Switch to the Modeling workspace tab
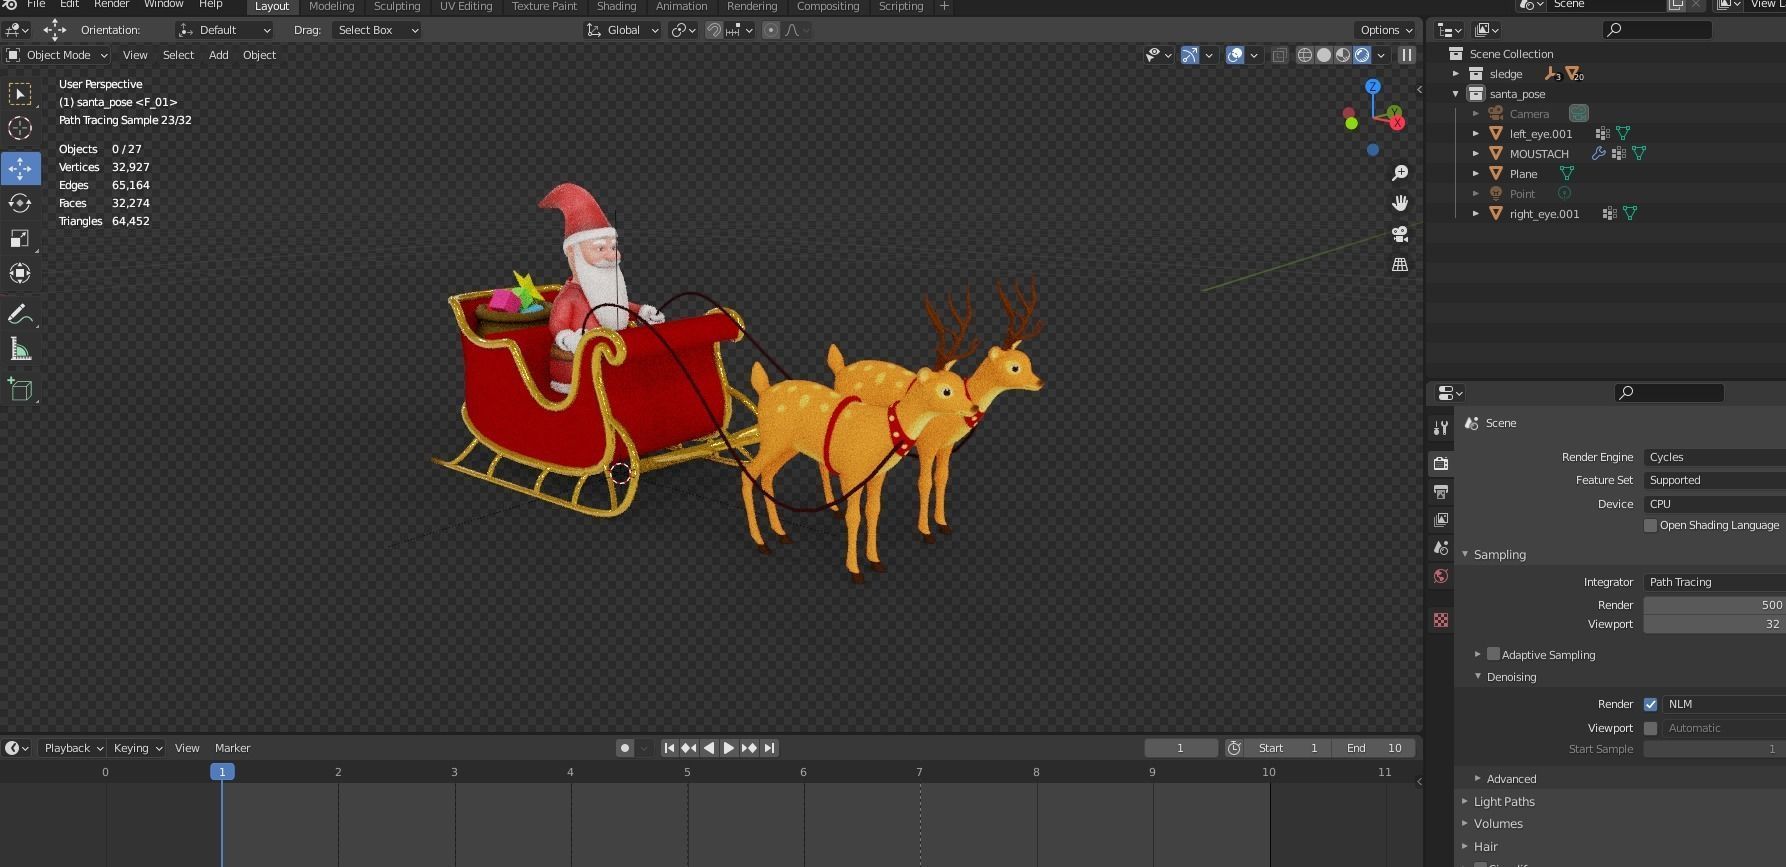Image resolution: width=1786 pixels, height=867 pixels. [331, 6]
